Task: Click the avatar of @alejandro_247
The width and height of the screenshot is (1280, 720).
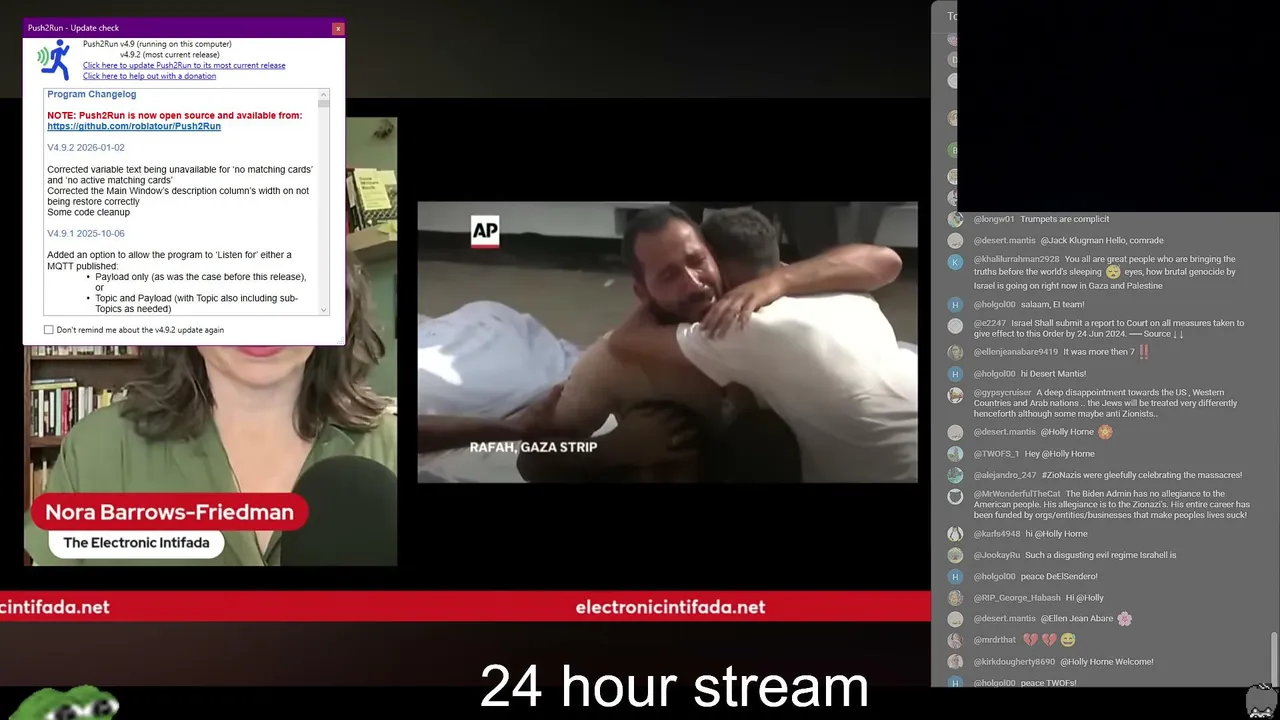Action: tap(955, 476)
